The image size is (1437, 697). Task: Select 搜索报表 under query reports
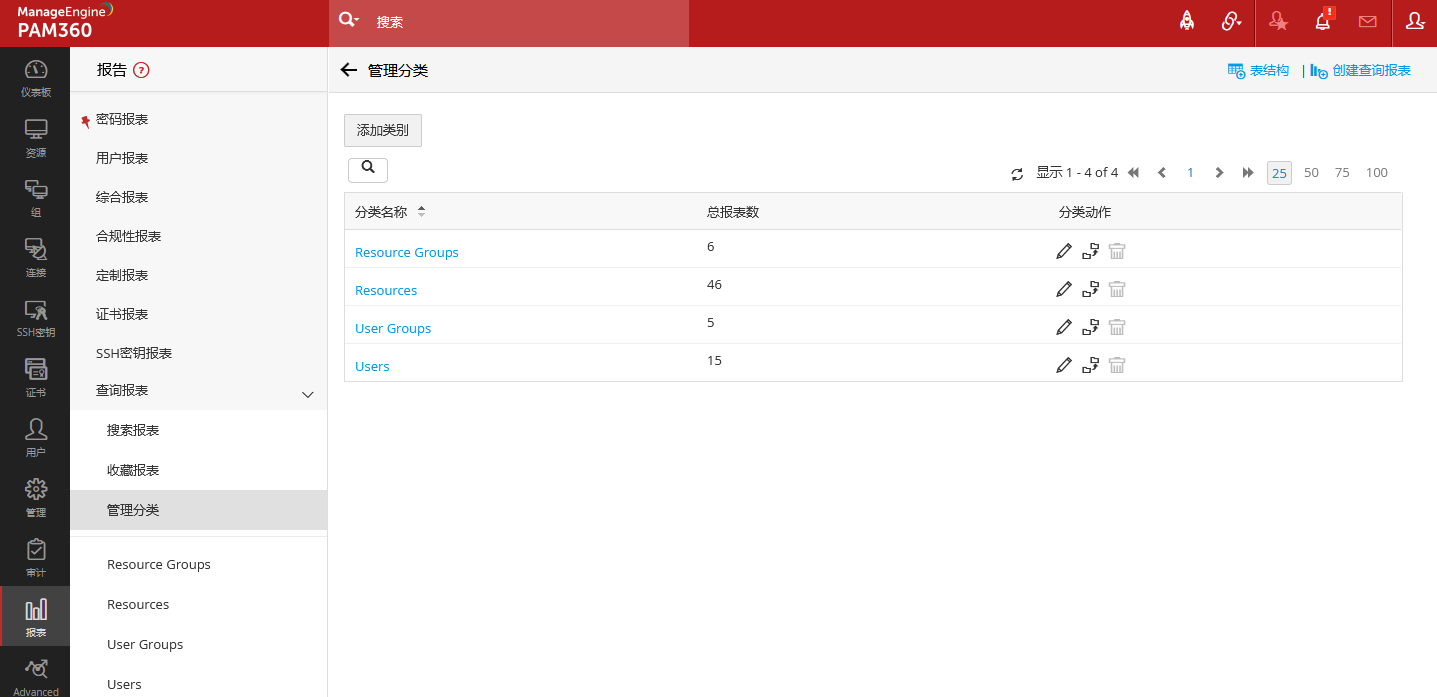133,430
